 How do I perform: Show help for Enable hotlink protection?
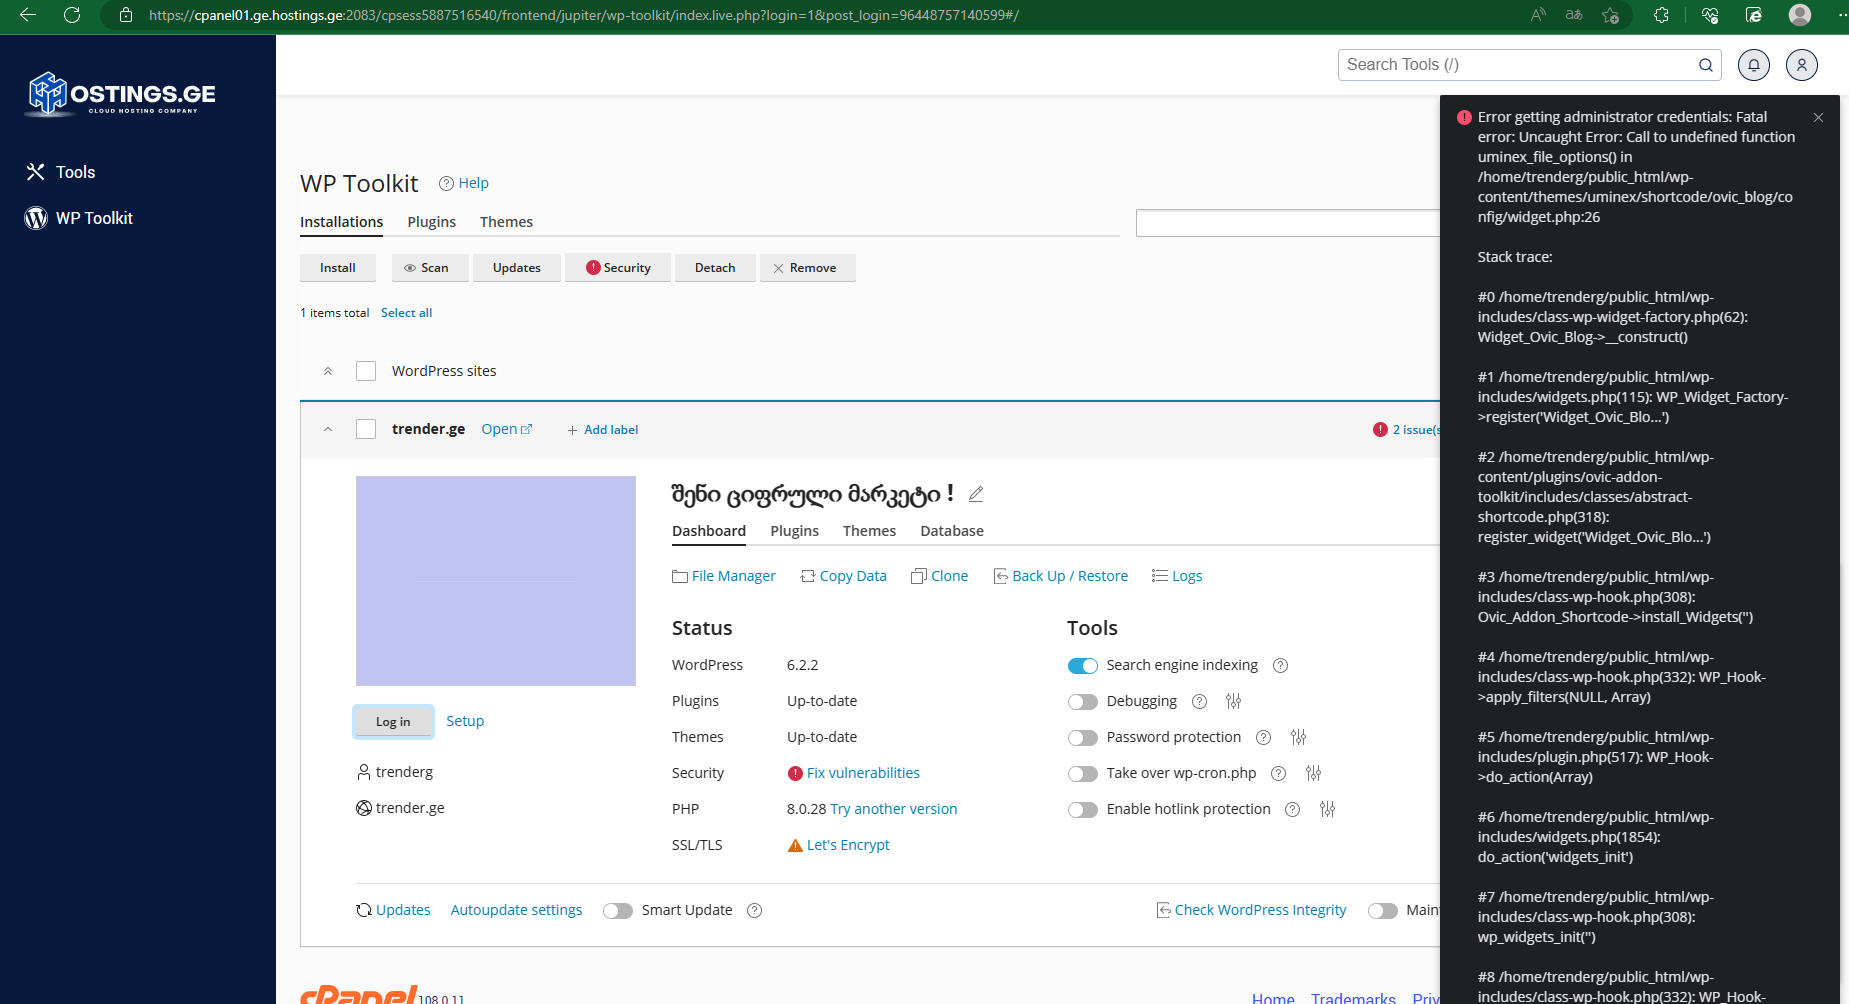coord(1292,810)
